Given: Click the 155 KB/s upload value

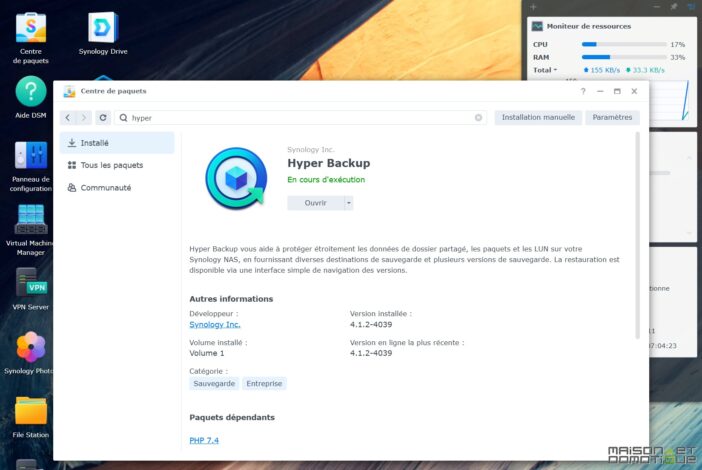Looking at the screenshot, I should 605,70.
